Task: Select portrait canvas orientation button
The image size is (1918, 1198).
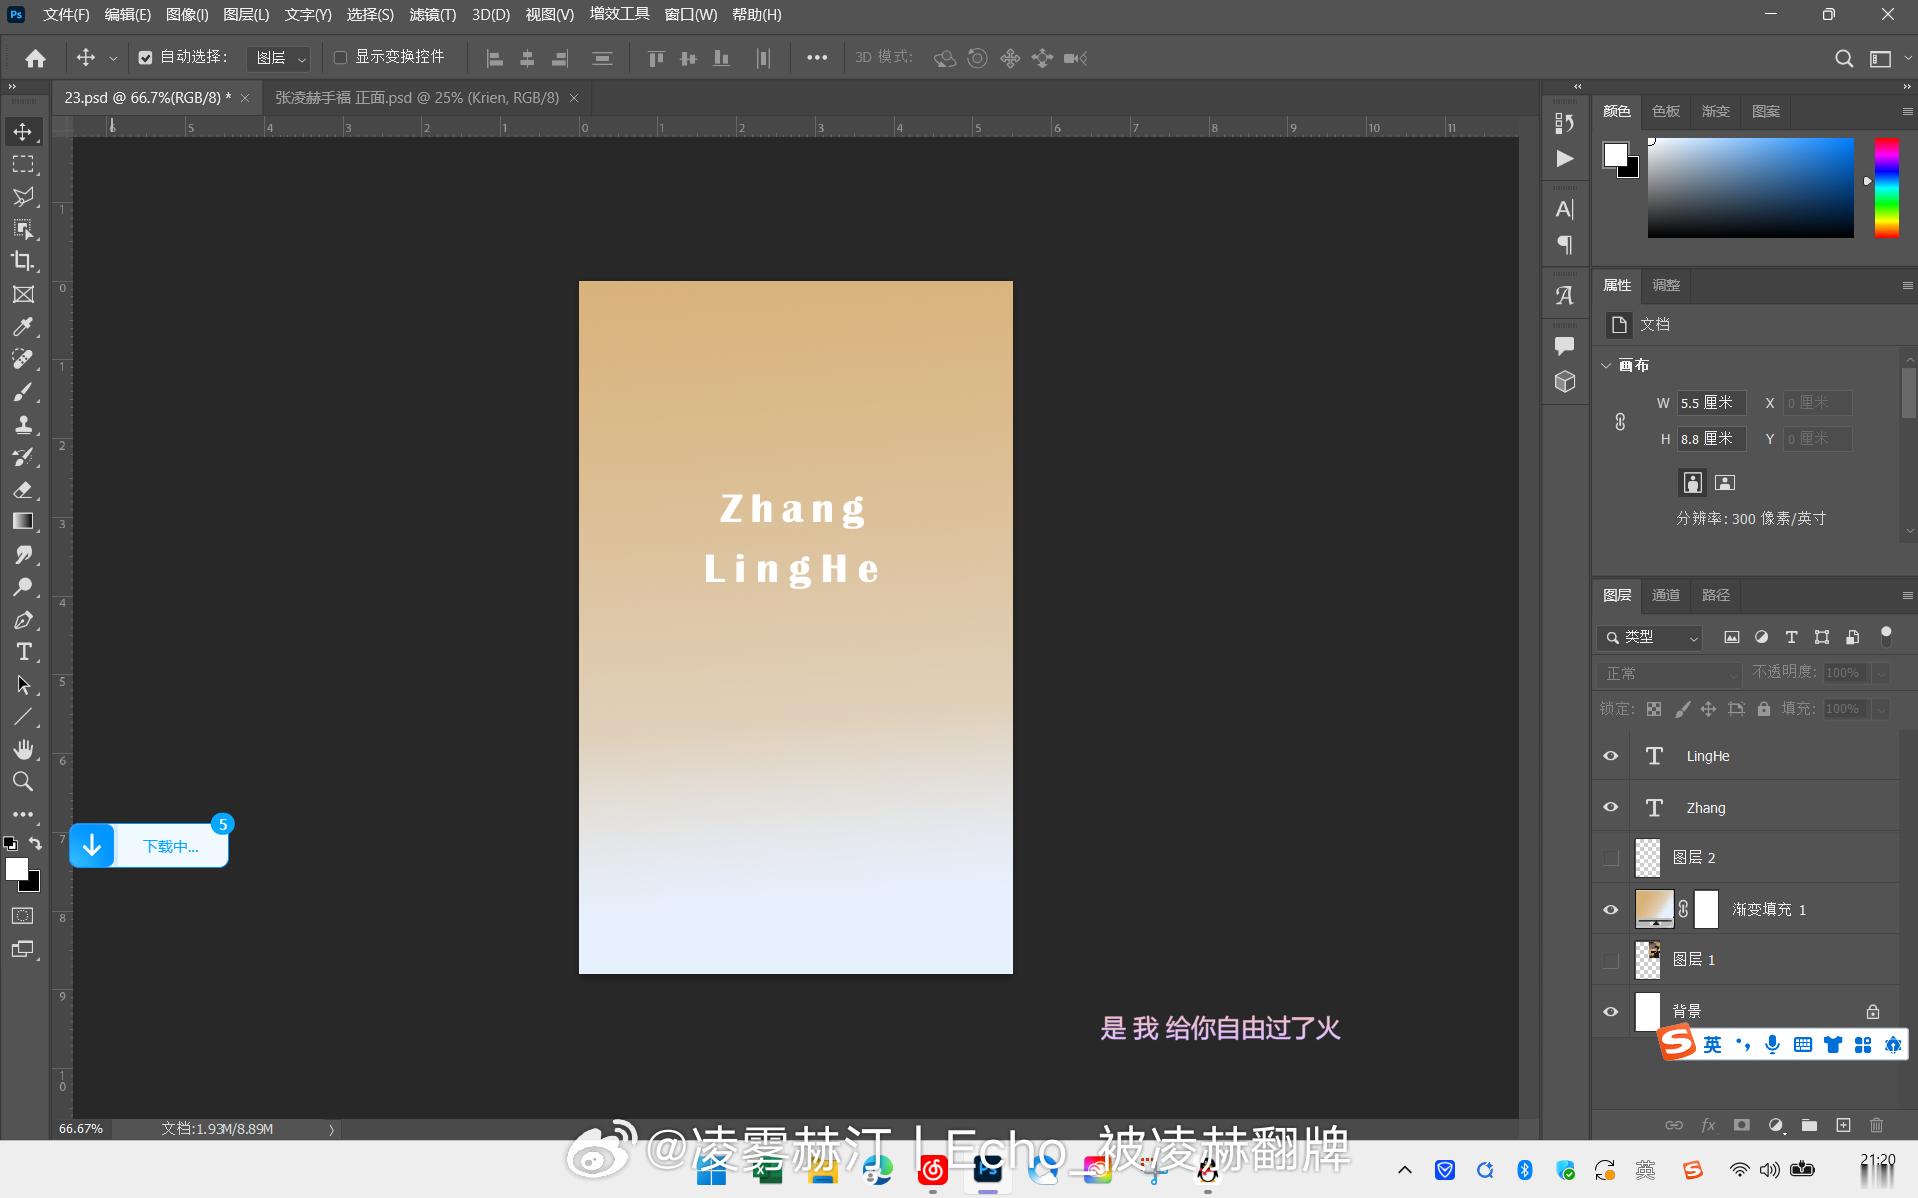Action: click(1692, 483)
